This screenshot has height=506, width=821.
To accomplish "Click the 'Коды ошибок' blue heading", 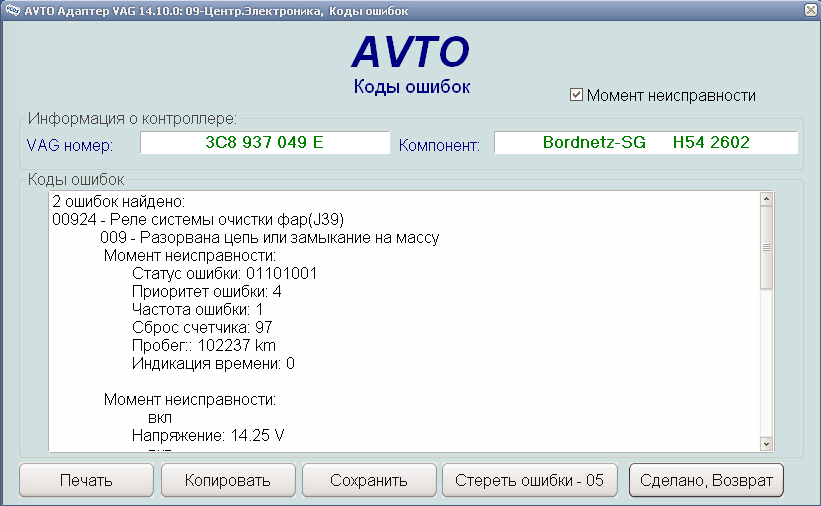I will (412, 86).
